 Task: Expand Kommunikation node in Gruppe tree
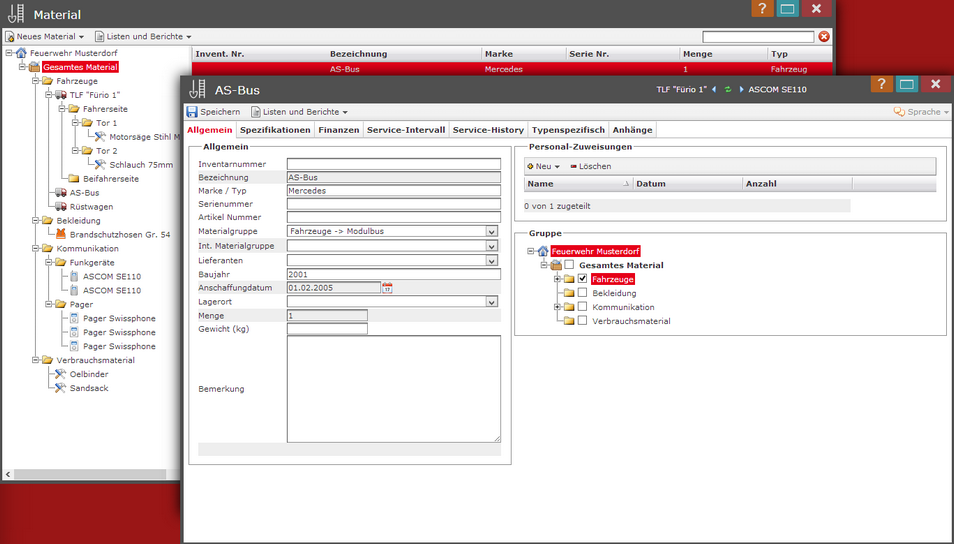pos(557,307)
